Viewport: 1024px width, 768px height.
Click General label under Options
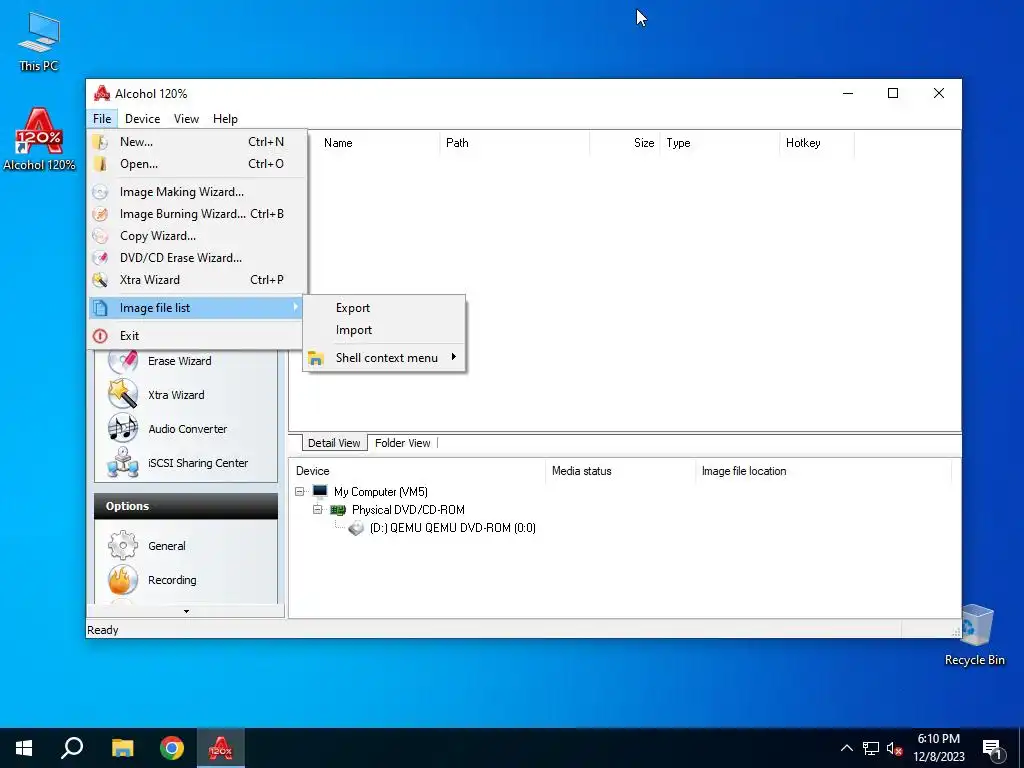(167, 546)
